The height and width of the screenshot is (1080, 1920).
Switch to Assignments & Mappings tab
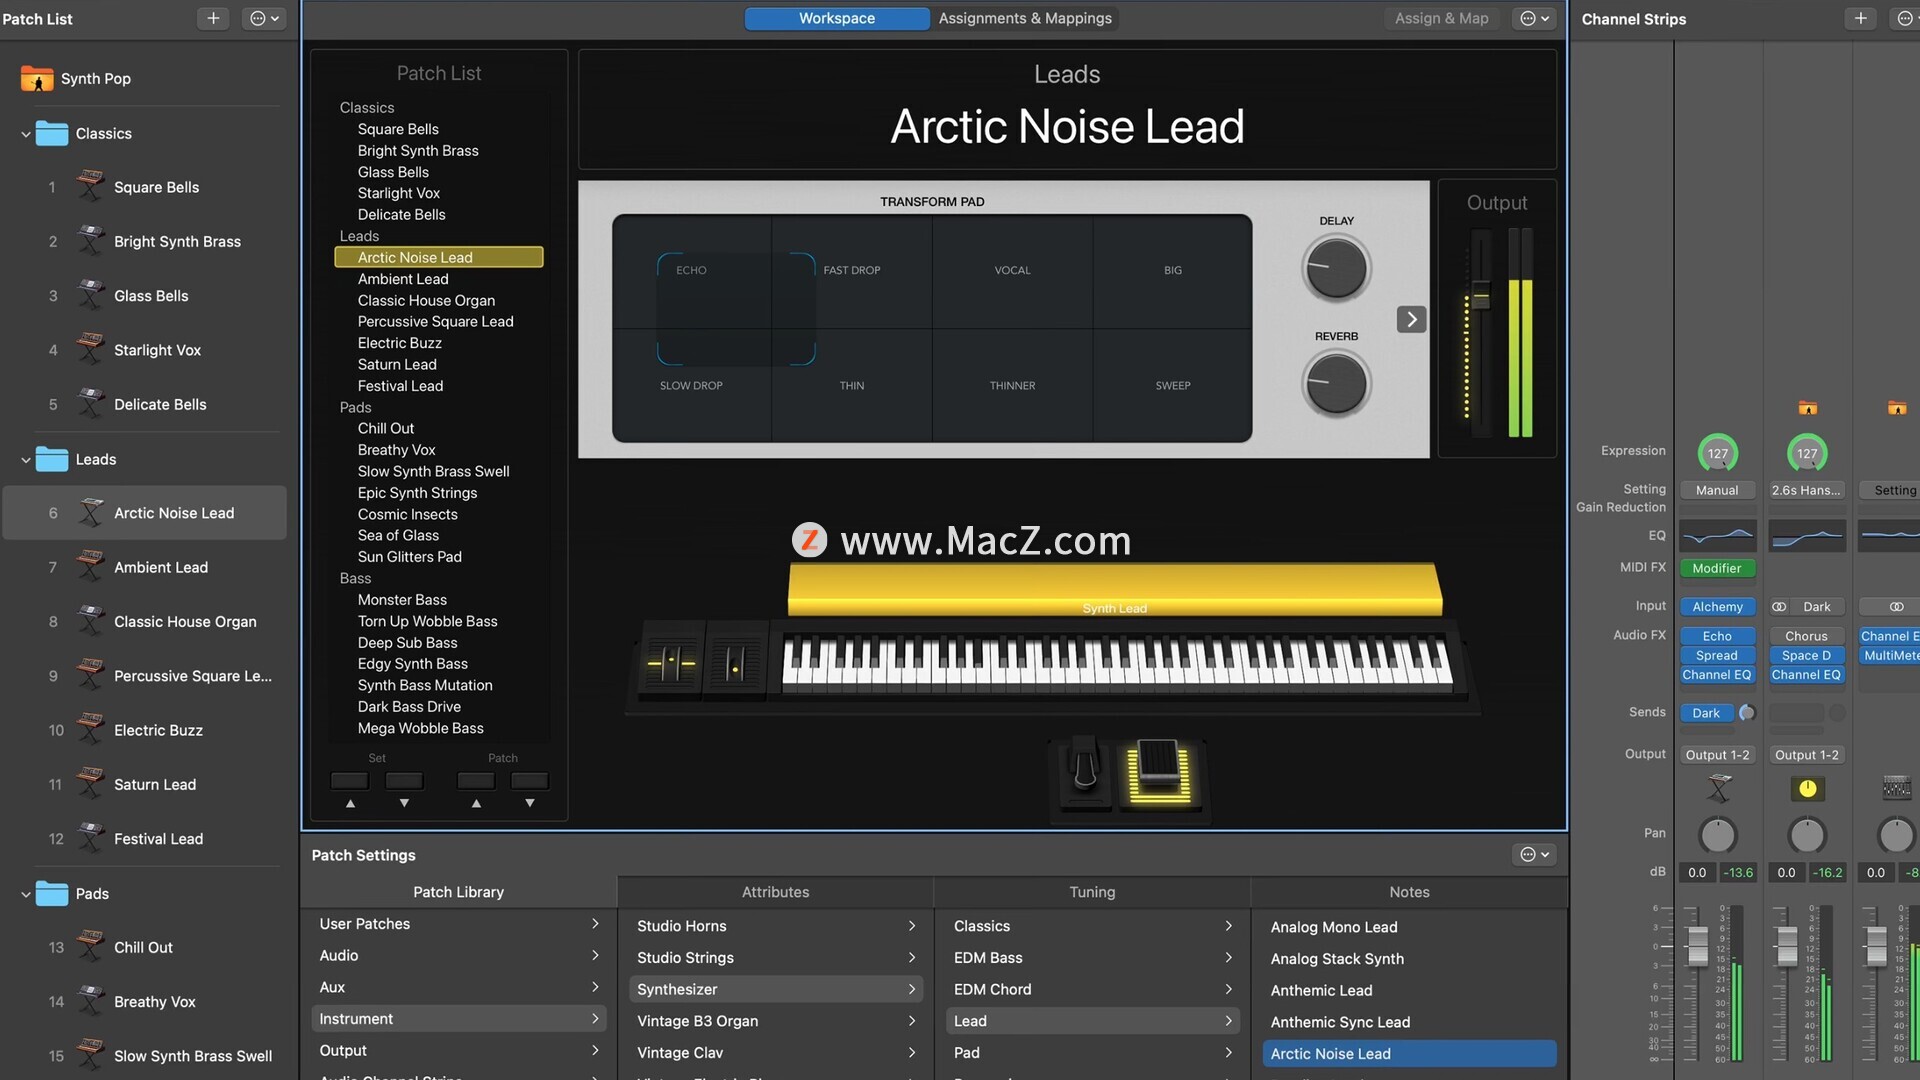tap(1025, 18)
